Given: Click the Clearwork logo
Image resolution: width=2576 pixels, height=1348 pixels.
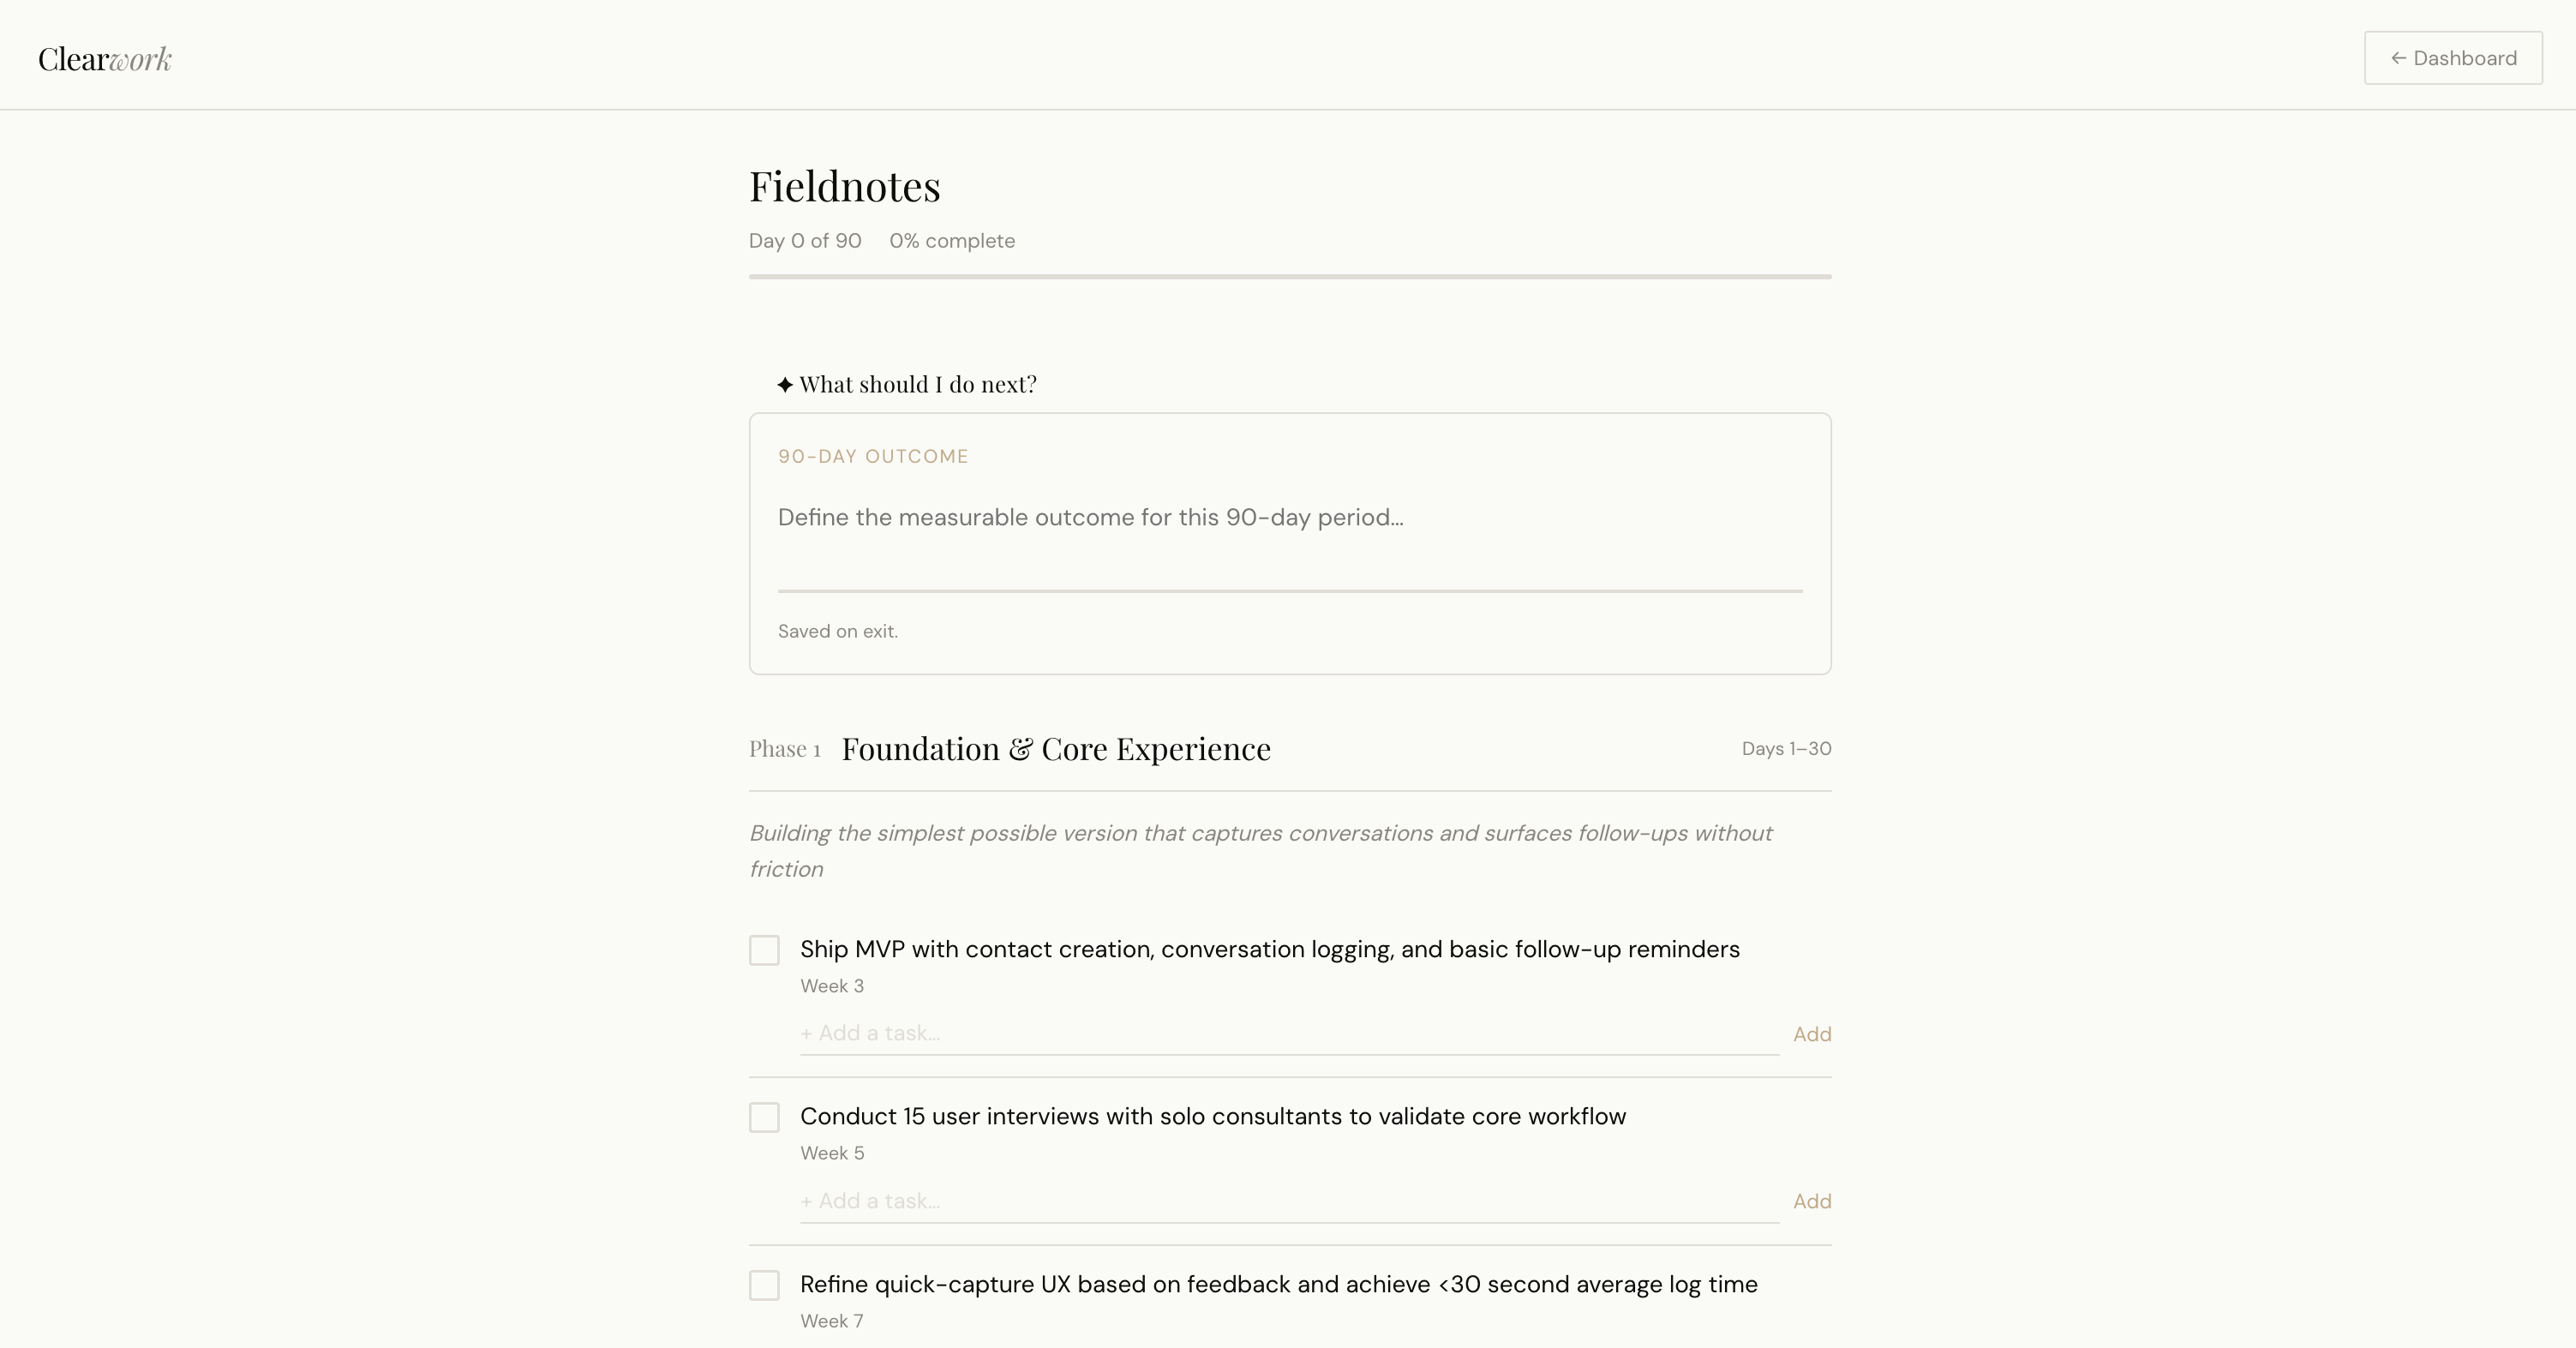Looking at the screenshot, I should point(105,59).
